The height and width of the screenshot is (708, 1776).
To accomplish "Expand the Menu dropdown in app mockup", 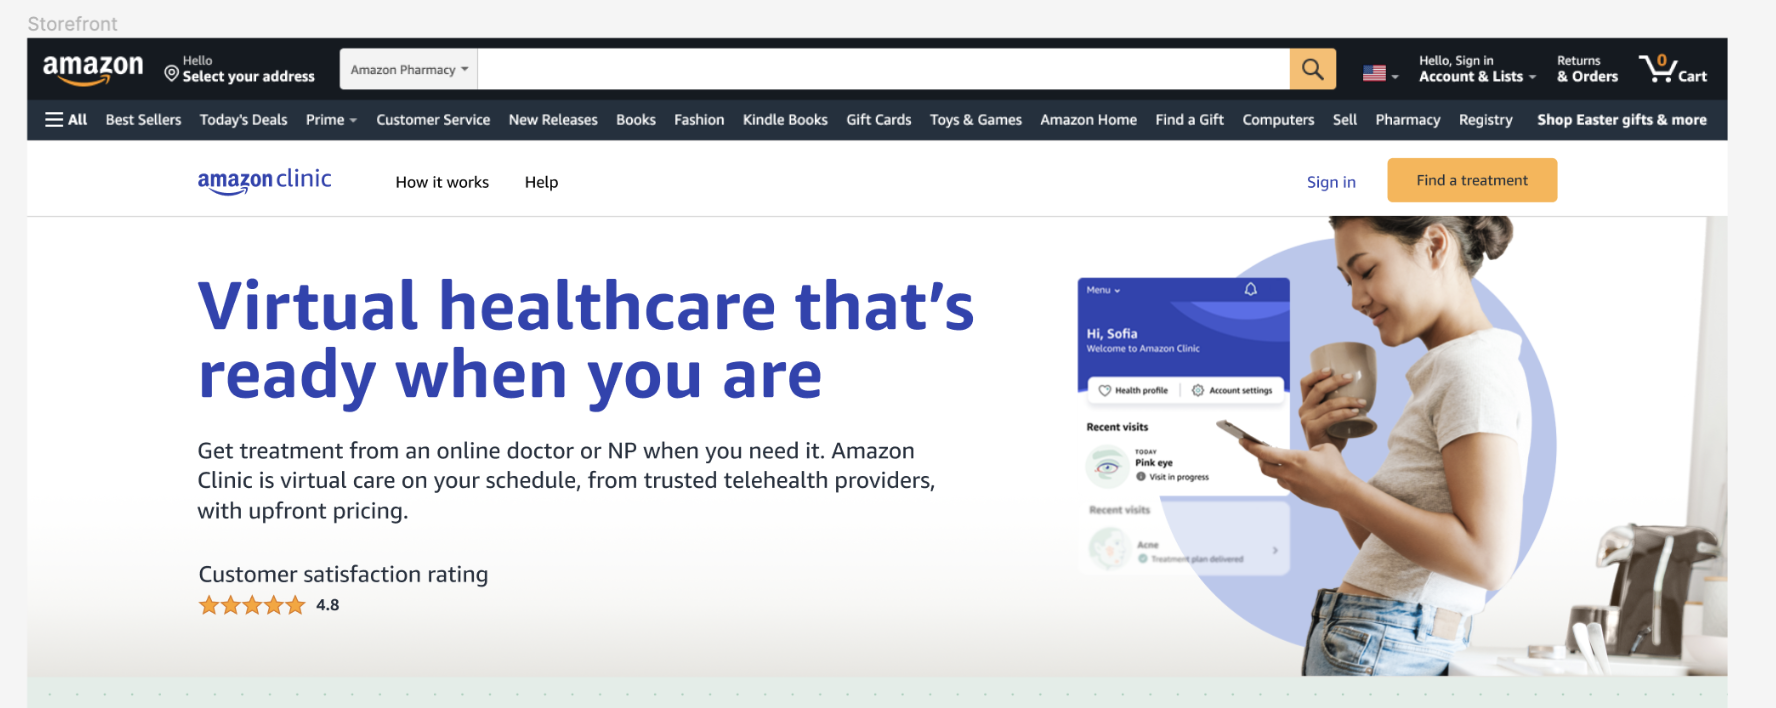I will coord(1103,290).
